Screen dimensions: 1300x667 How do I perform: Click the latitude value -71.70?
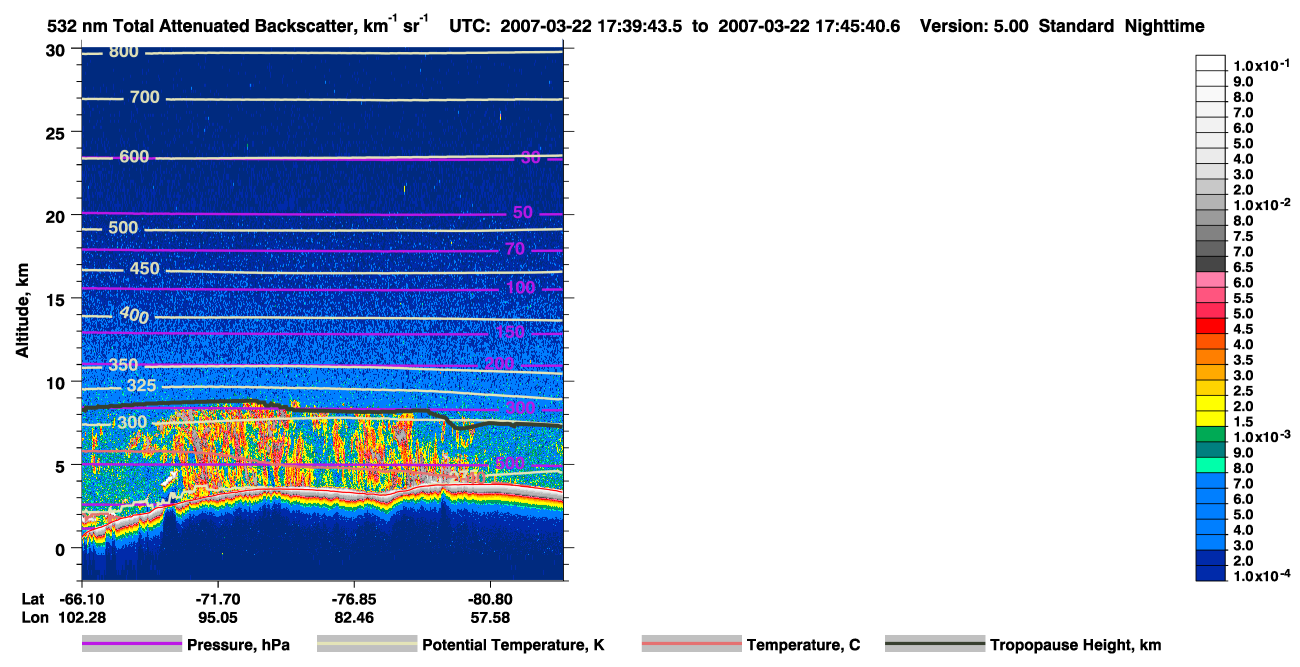click(x=217, y=599)
